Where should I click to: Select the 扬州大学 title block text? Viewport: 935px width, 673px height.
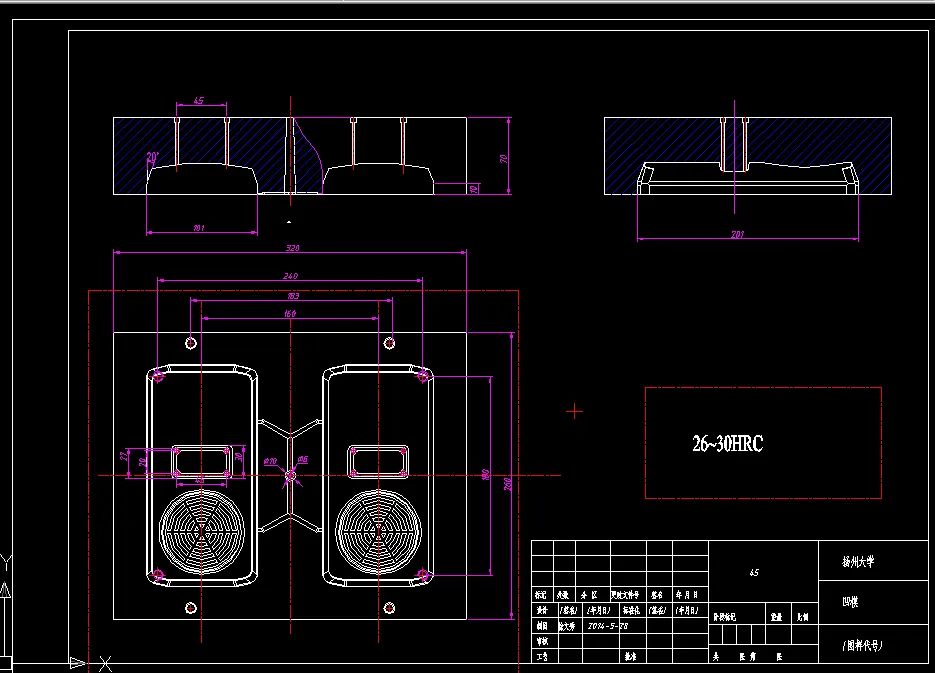tap(858, 562)
